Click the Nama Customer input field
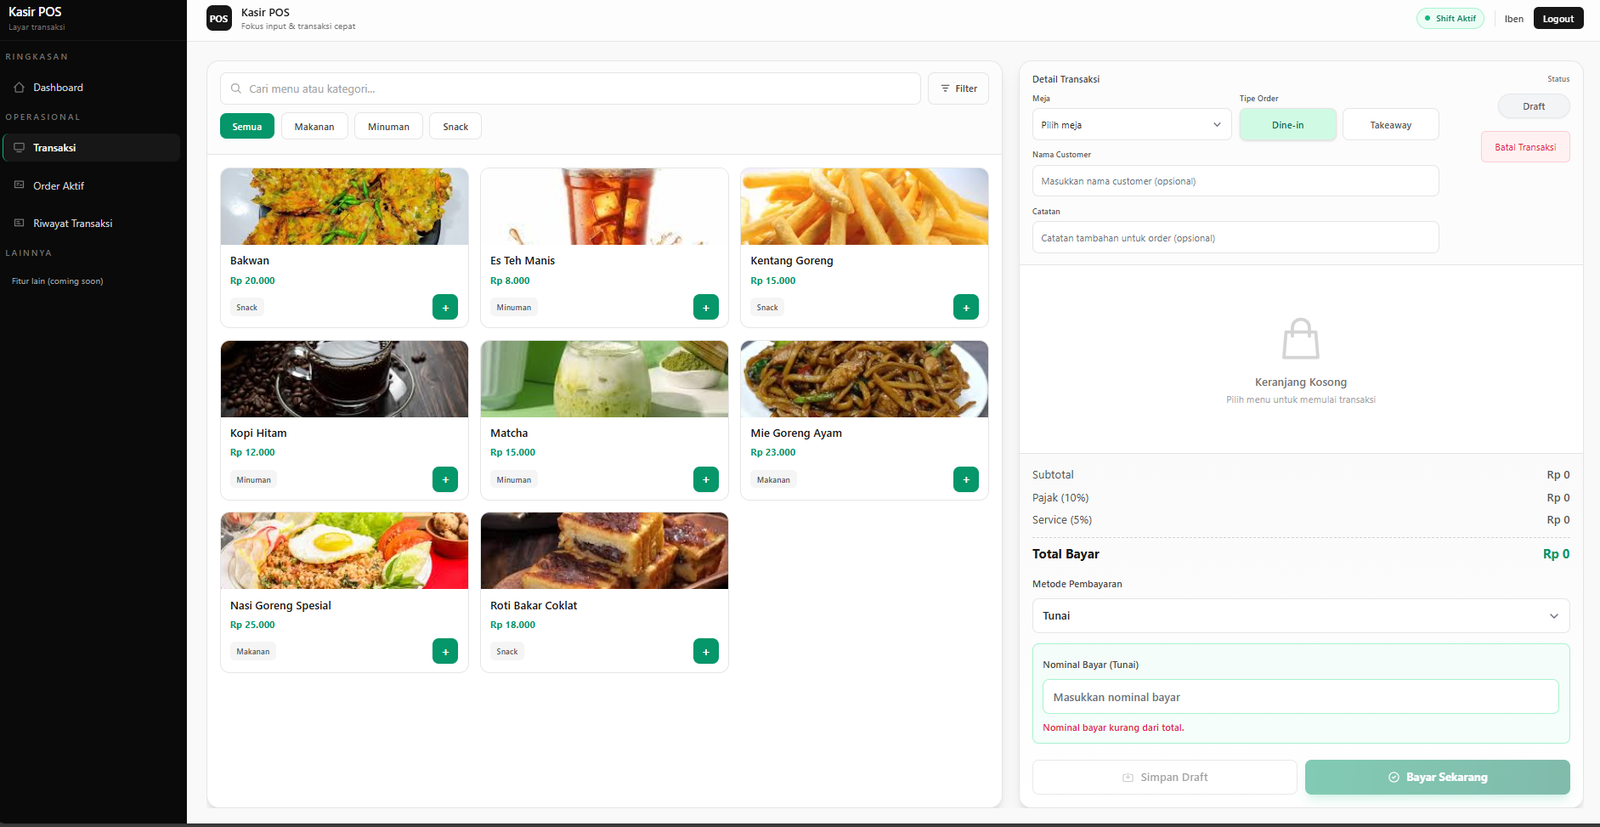Screen dimensions: 1600x827 click(1235, 181)
